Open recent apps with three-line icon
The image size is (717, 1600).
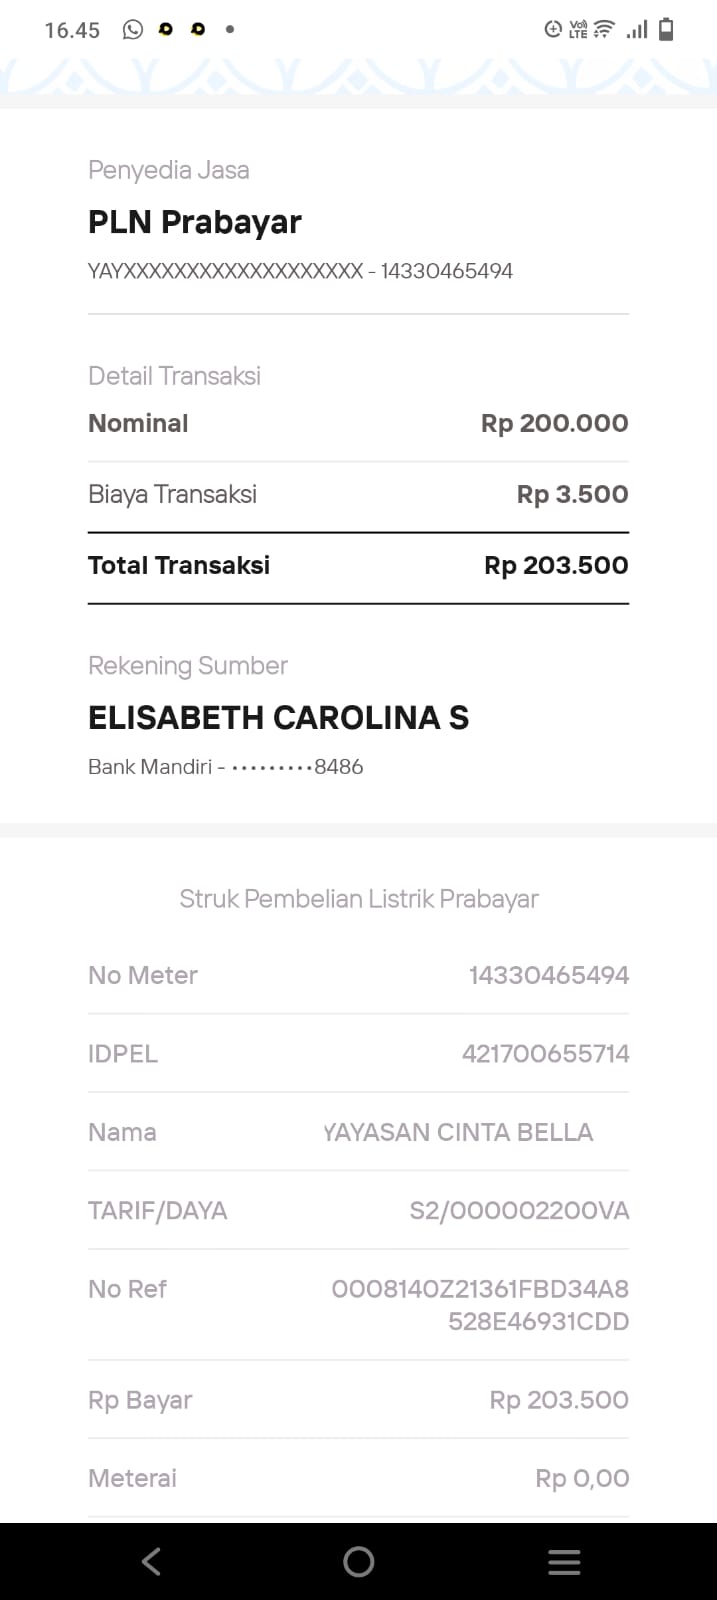564,1562
